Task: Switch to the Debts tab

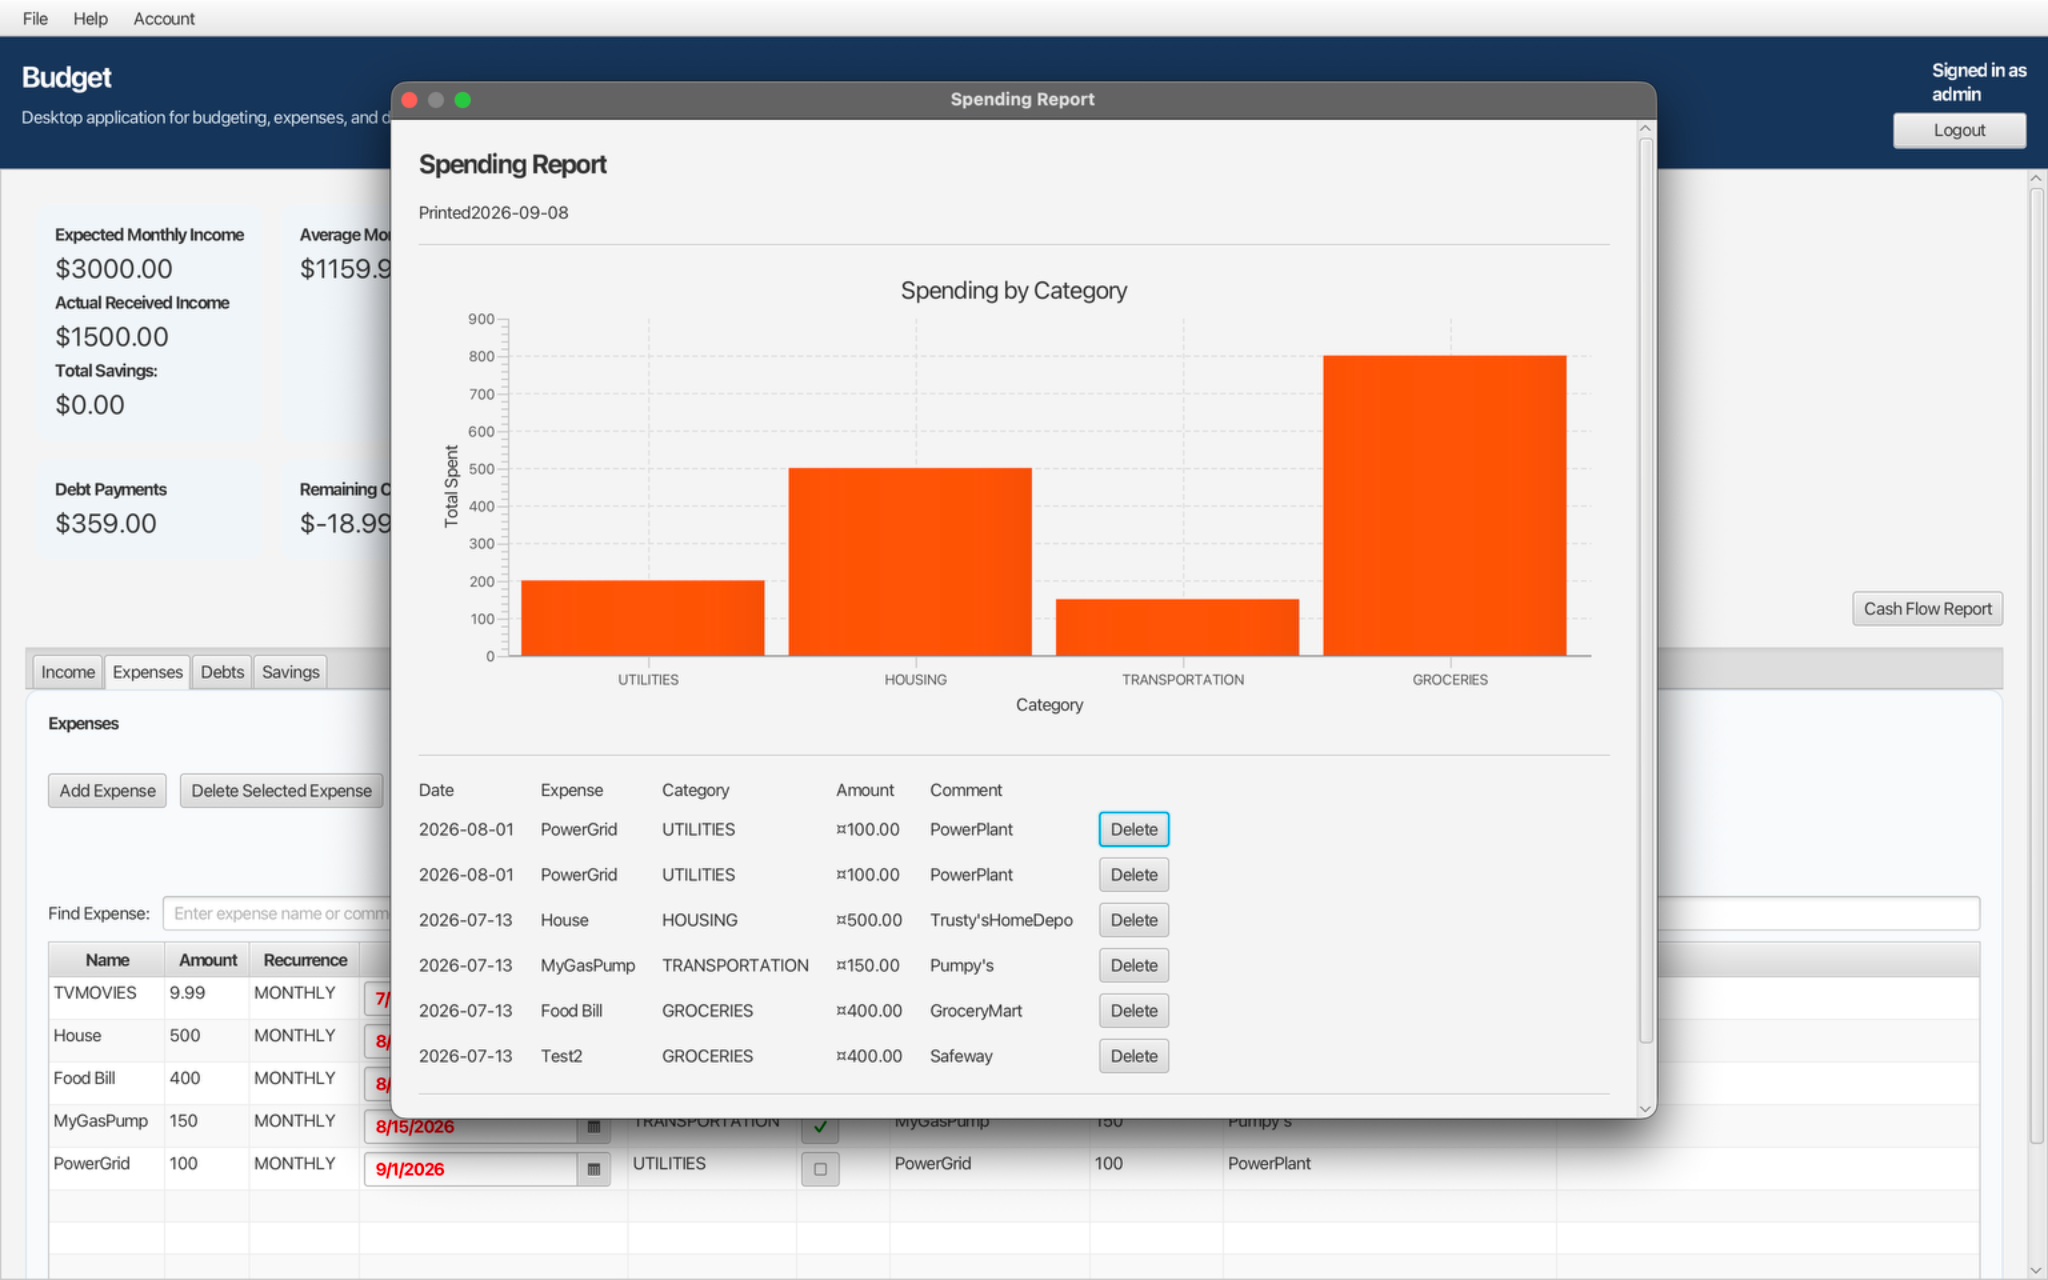Action: [222, 672]
